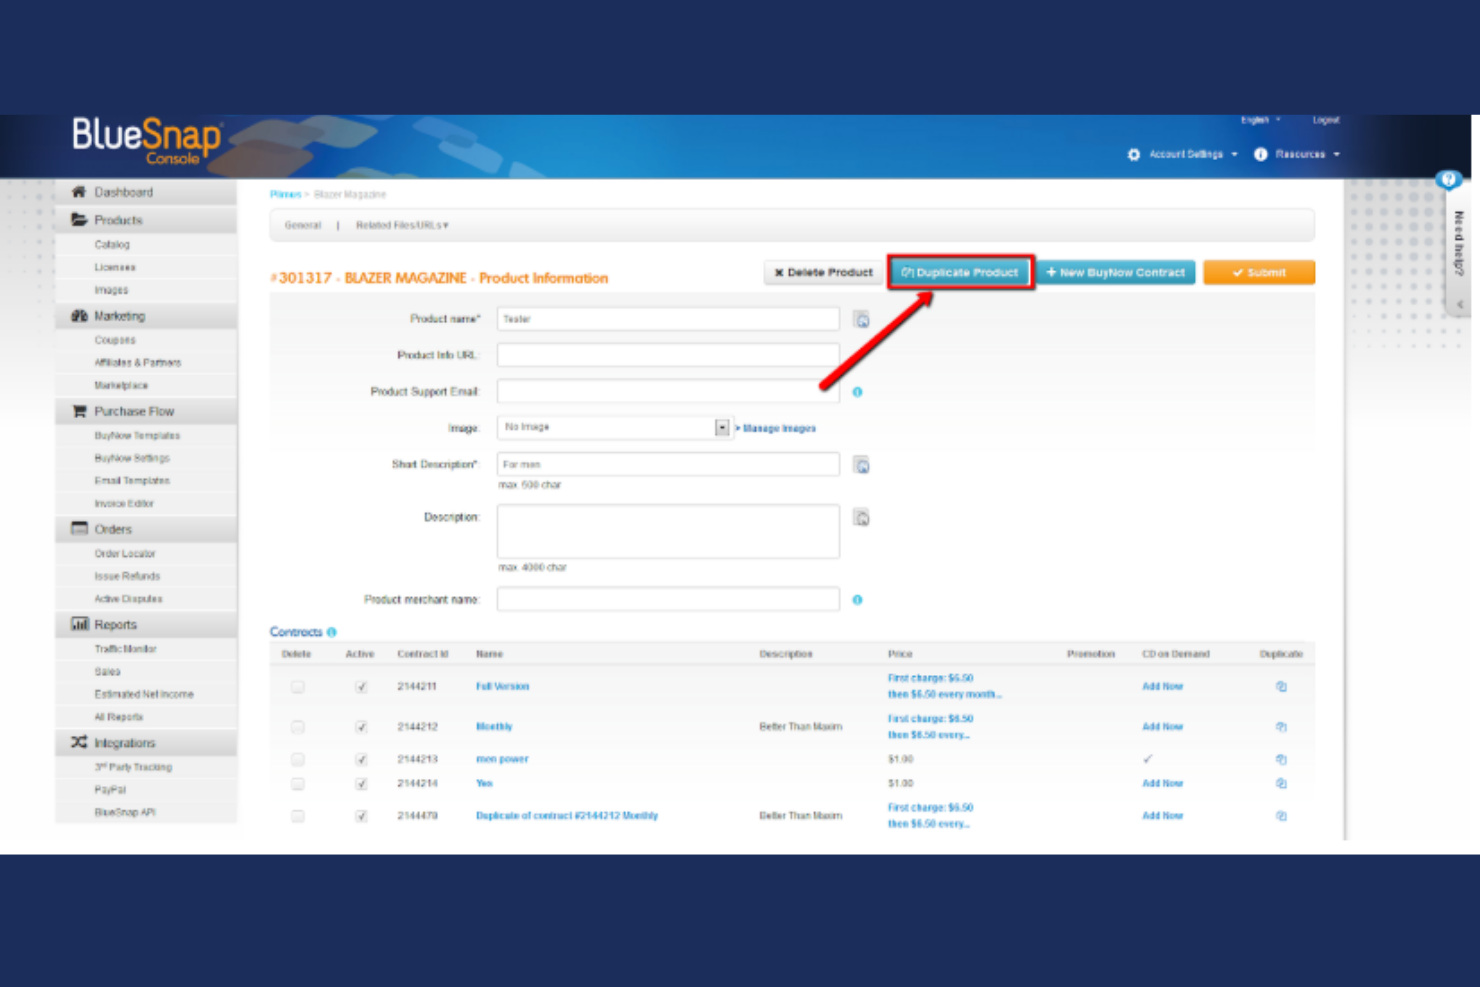Click the Orders card icon
This screenshot has width=1480, height=987.
(79, 529)
